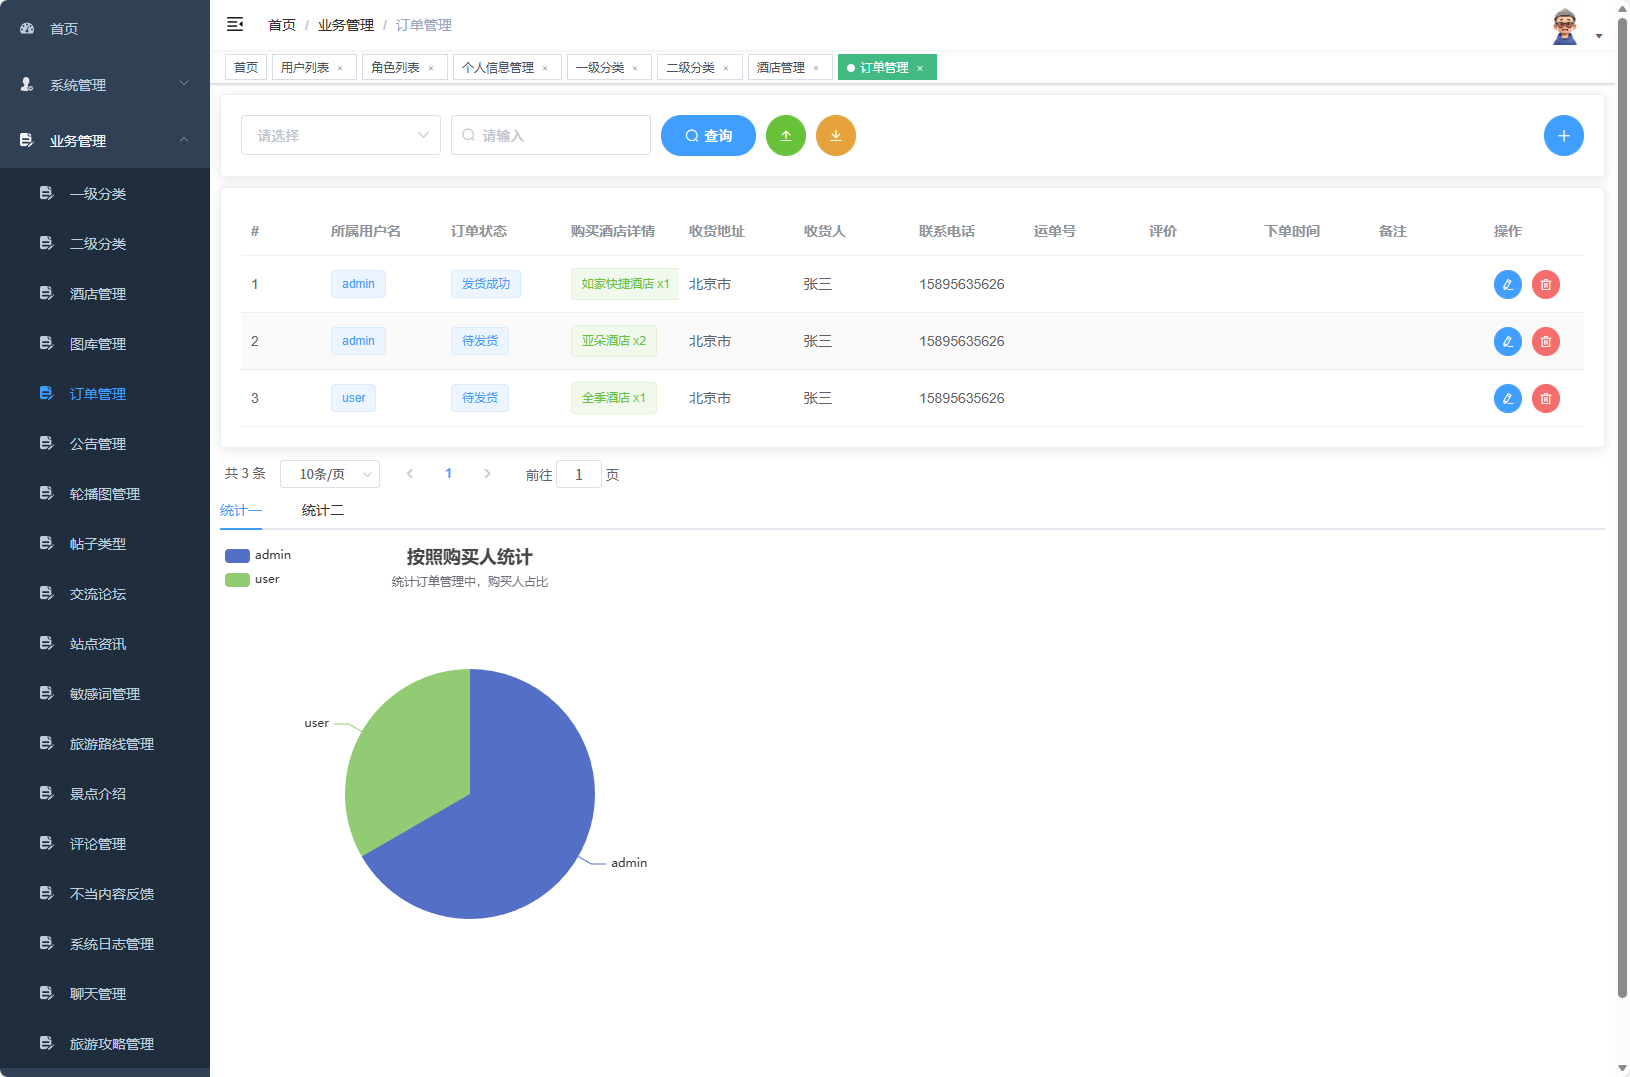Click the user avatar at the top right
This screenshot has height=1077, width=1630.
(x=1564, y=24)
